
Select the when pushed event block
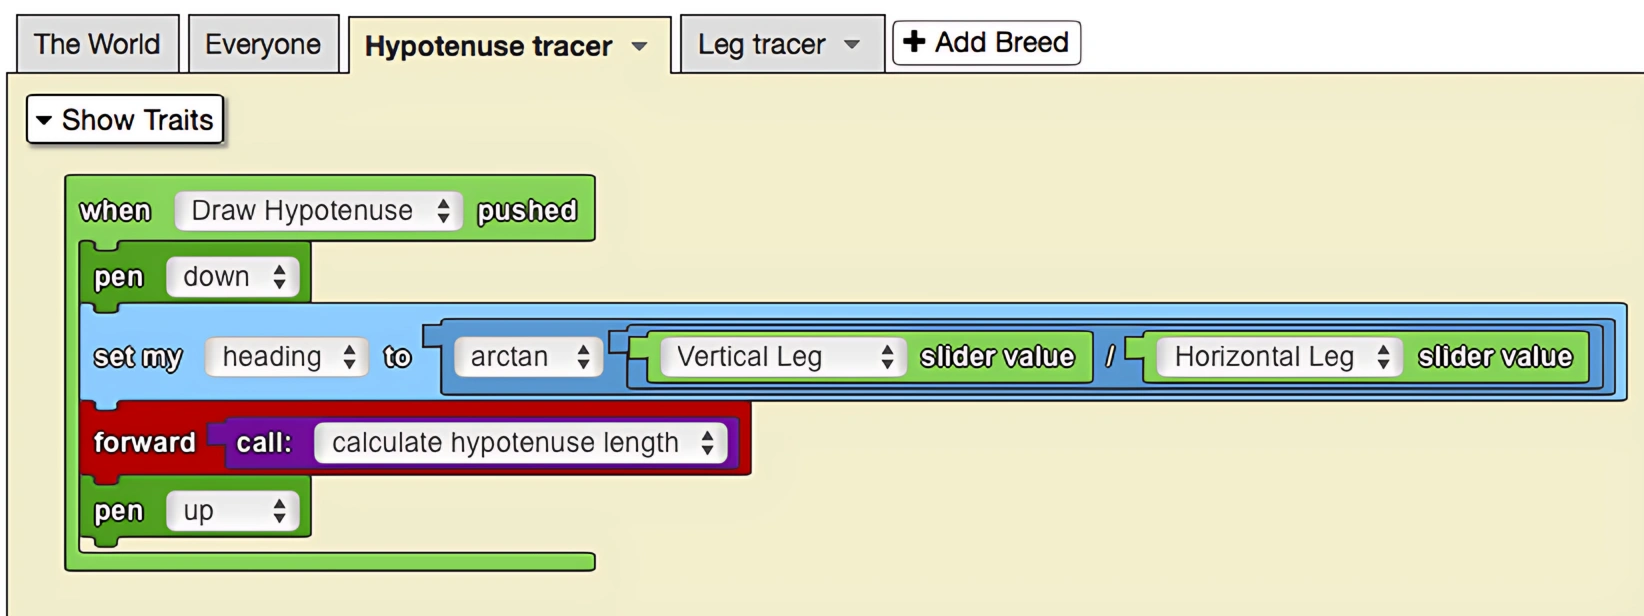click(x=117, y=210)
